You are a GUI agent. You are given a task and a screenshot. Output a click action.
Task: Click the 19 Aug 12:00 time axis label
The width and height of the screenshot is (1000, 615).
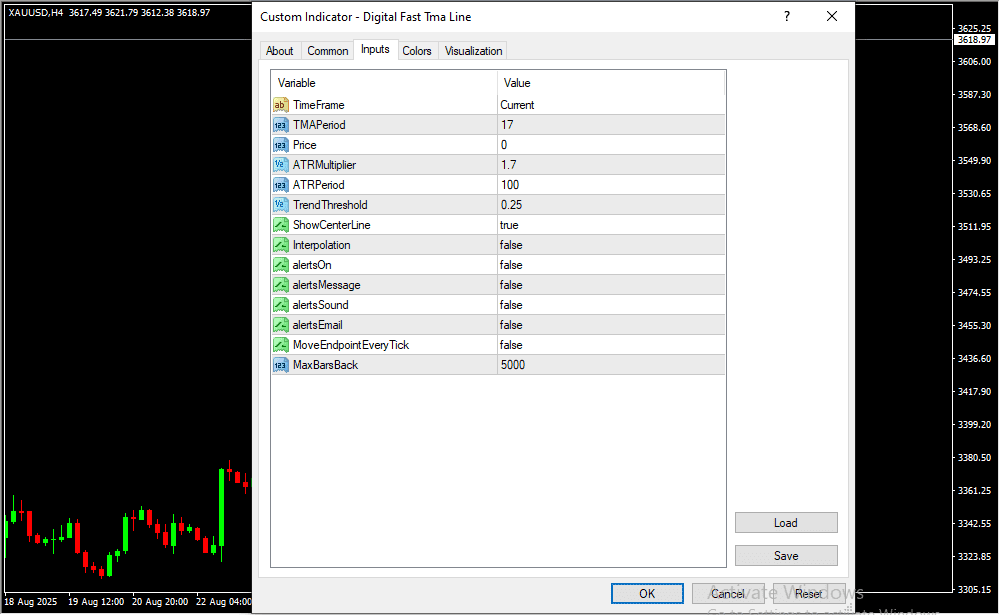(96, 602)
